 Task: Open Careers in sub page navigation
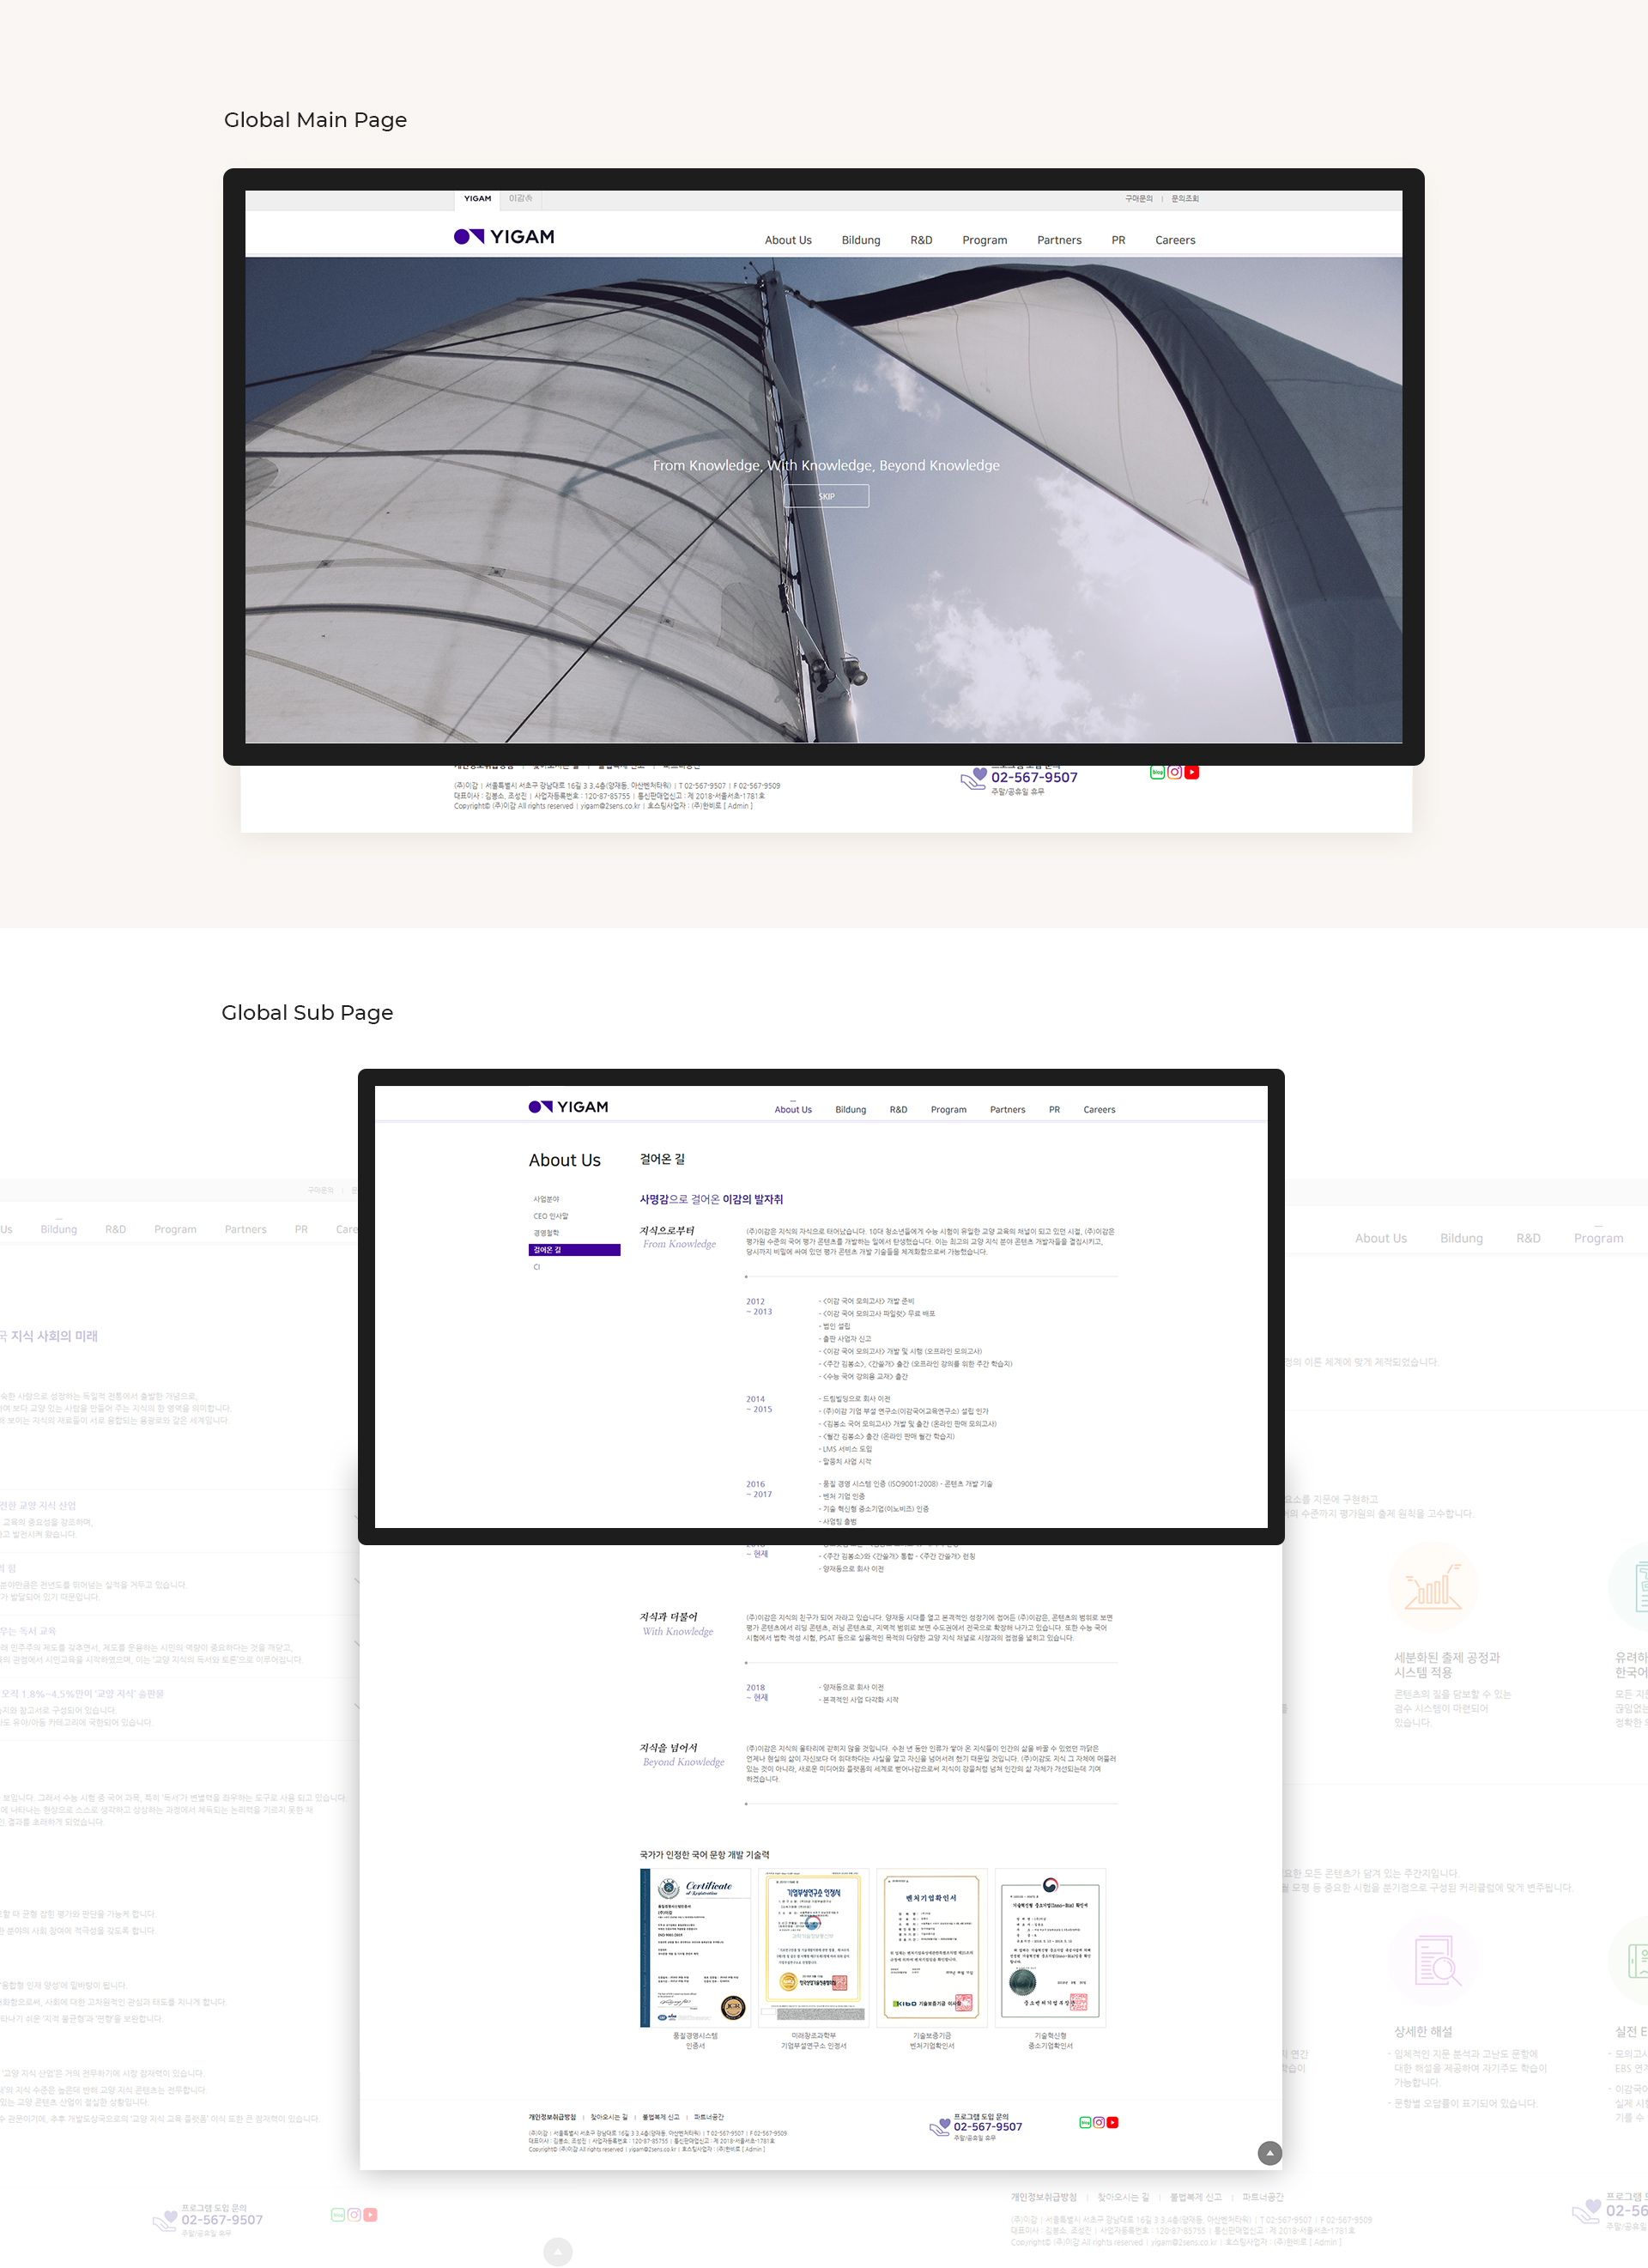pyautogui.click(x=1099, y=1109)
